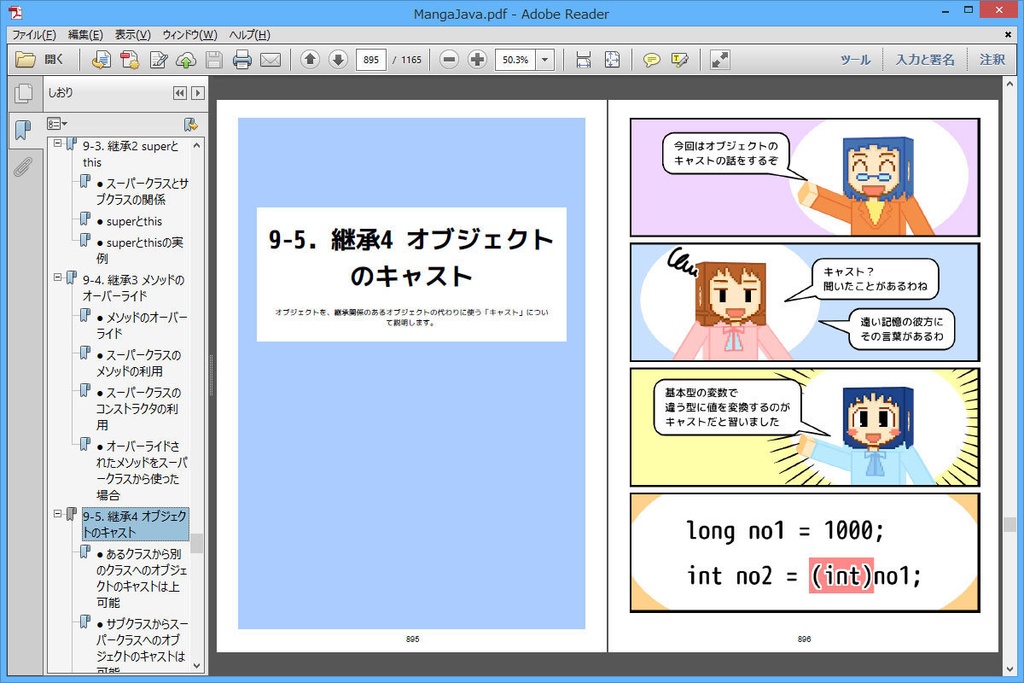Email the PDF as attachment
The width and height of the screenshot is (1024, 683).
pyautogui.click(x=270, y=59)
